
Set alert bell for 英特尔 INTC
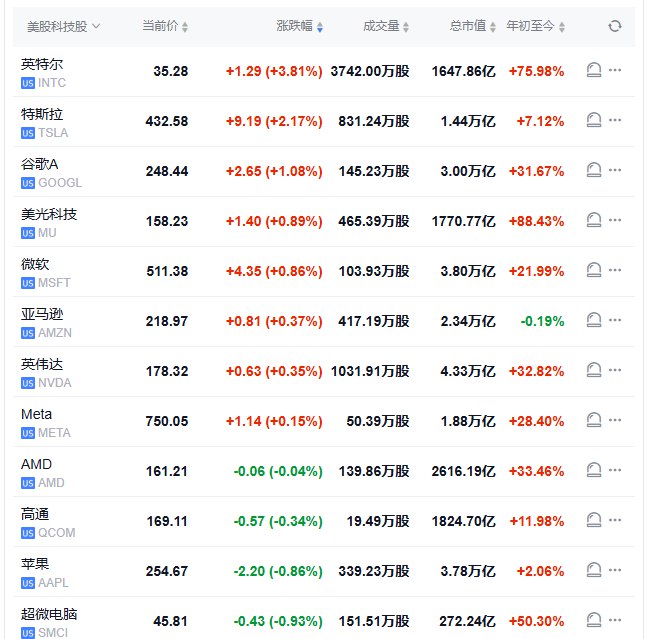[x=594, y=70]
